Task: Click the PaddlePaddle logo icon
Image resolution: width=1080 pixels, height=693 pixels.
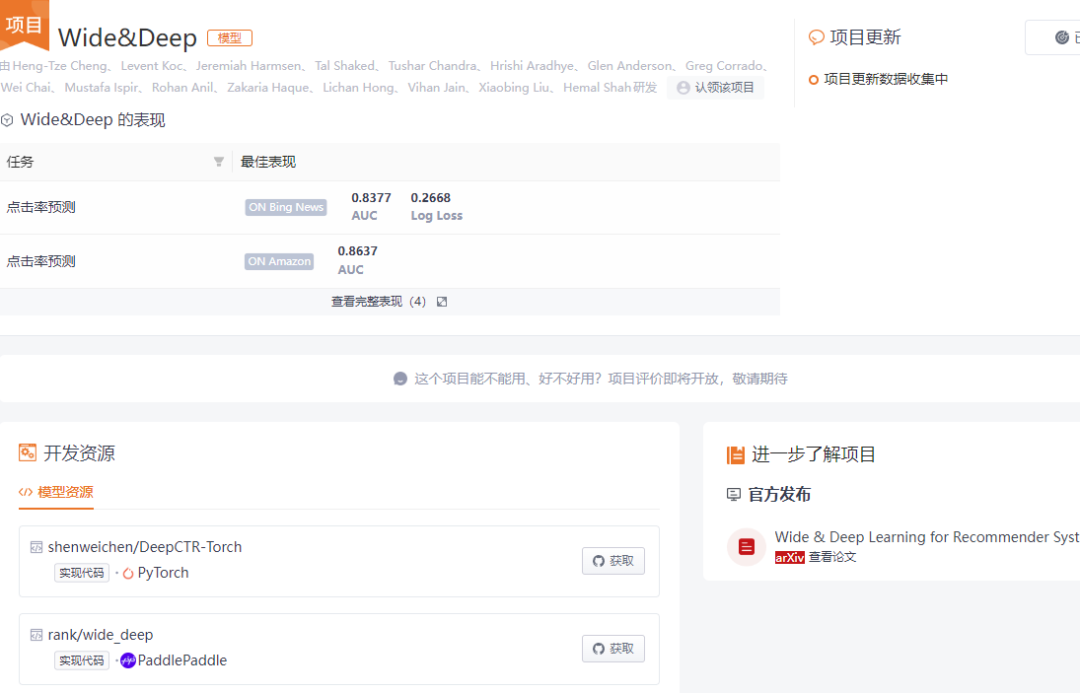Action: point(128,661)
